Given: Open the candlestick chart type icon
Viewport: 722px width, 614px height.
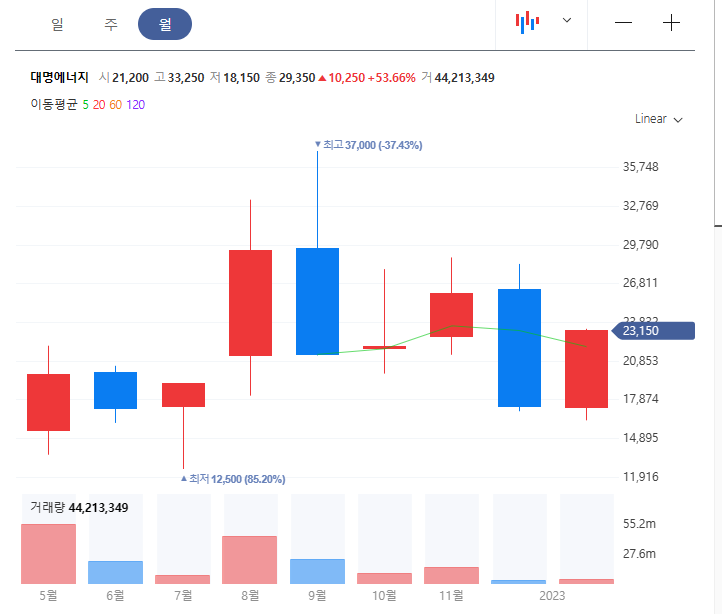Looking at the screenshot, I should click(527, 22).
